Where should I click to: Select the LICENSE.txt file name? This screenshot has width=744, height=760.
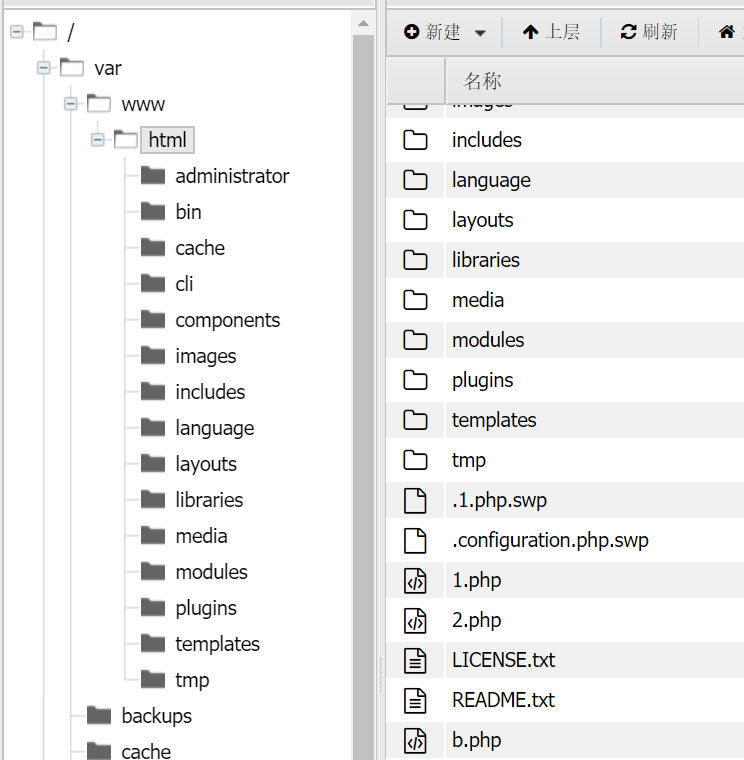[504, 660]
